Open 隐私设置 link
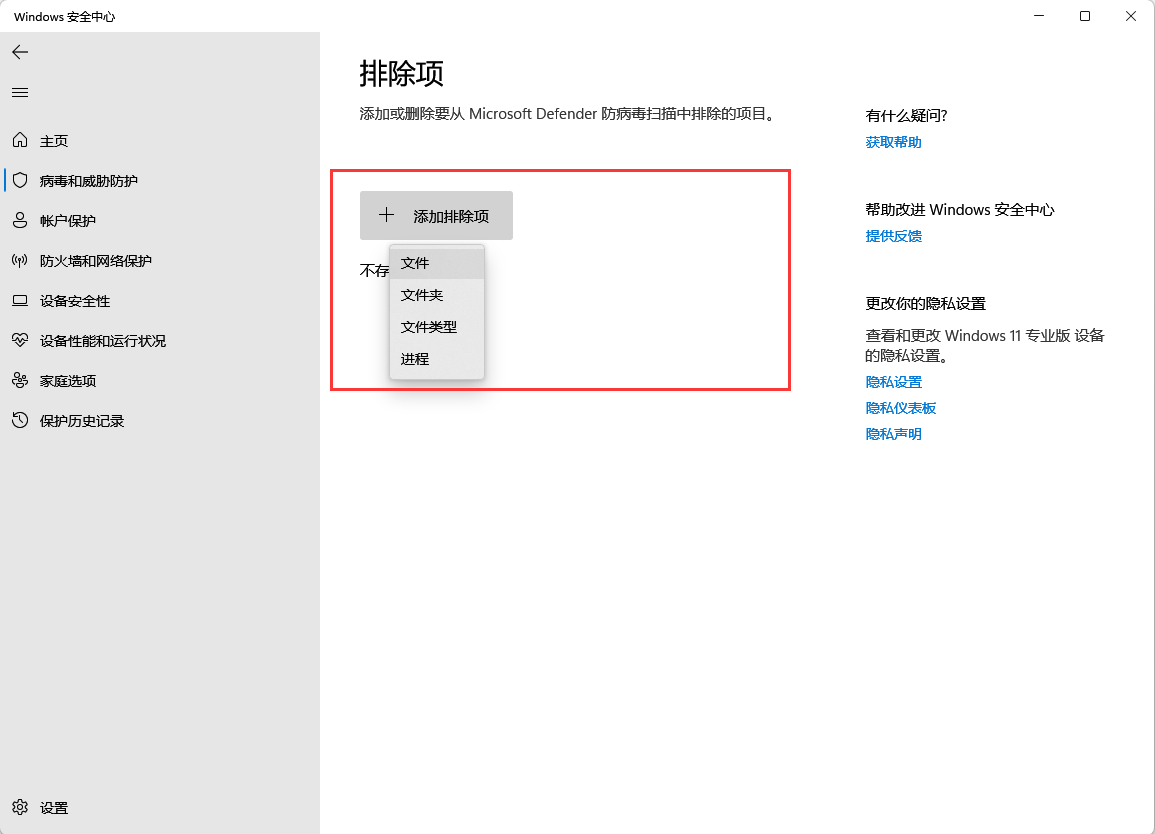The image size is (1155, 834). click(893, 381)
